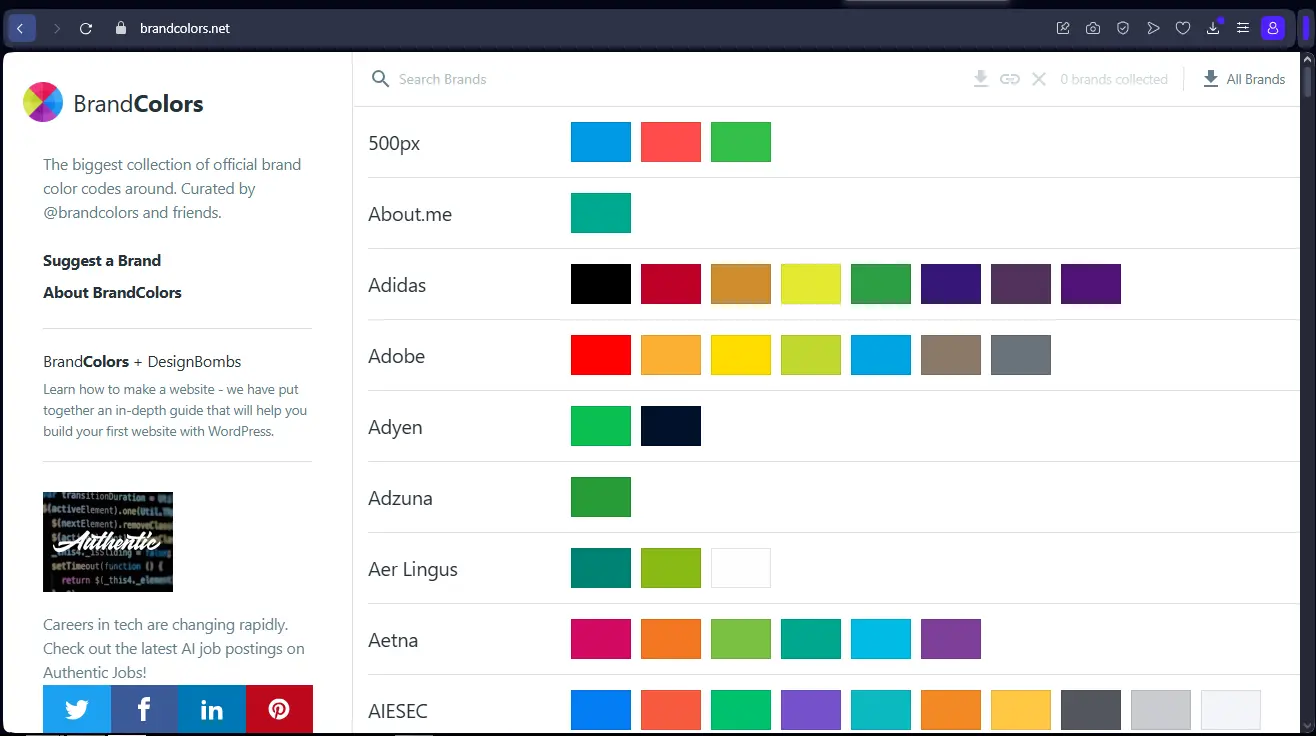Image resolution: width=1316 pixels, height=736 pixels.
Task: Open the browser downloads icon
Action: (x=1213, y=28)
